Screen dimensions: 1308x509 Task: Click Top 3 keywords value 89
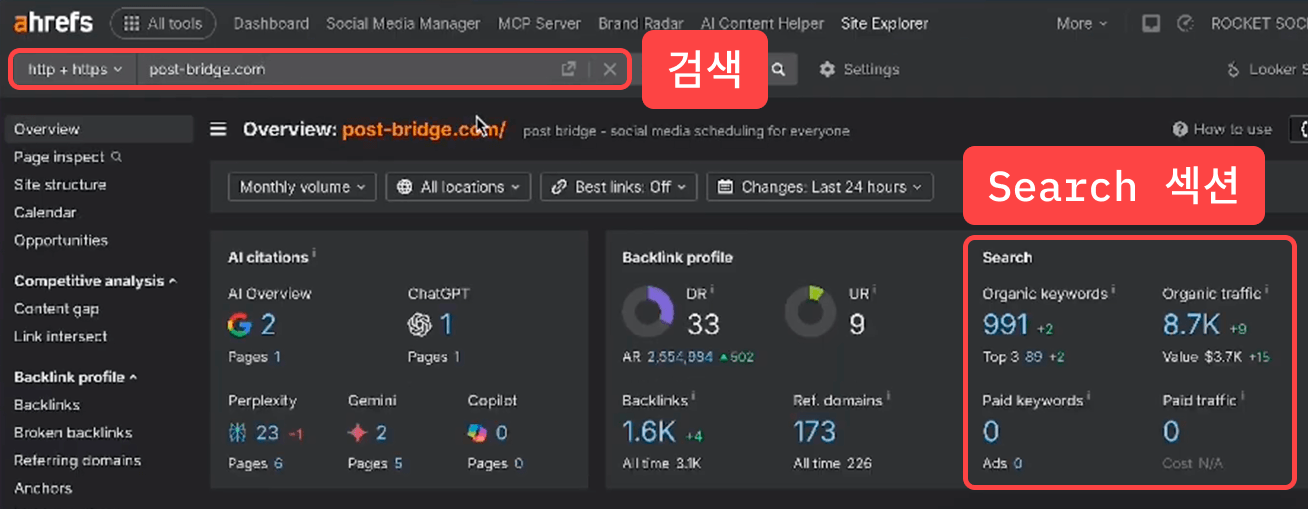coord(1033,357)
